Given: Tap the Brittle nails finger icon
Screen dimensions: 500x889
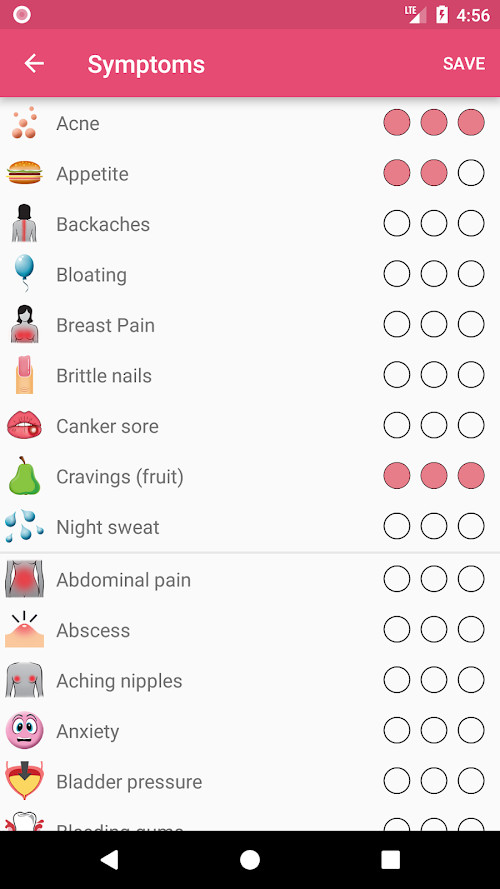Looking at the screenshot, I should click(24, 375).
